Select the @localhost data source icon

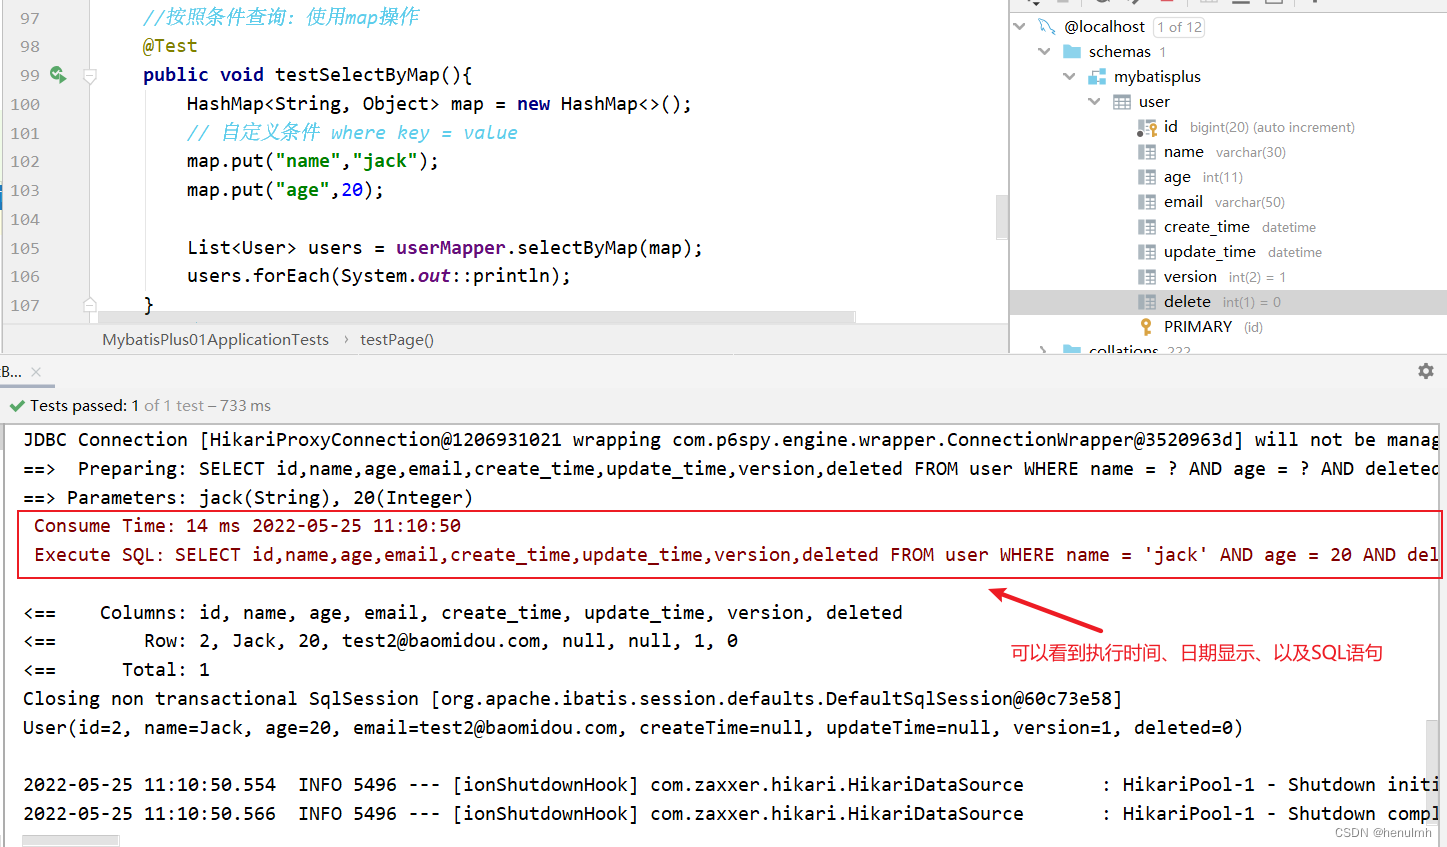click(1047, 26)
